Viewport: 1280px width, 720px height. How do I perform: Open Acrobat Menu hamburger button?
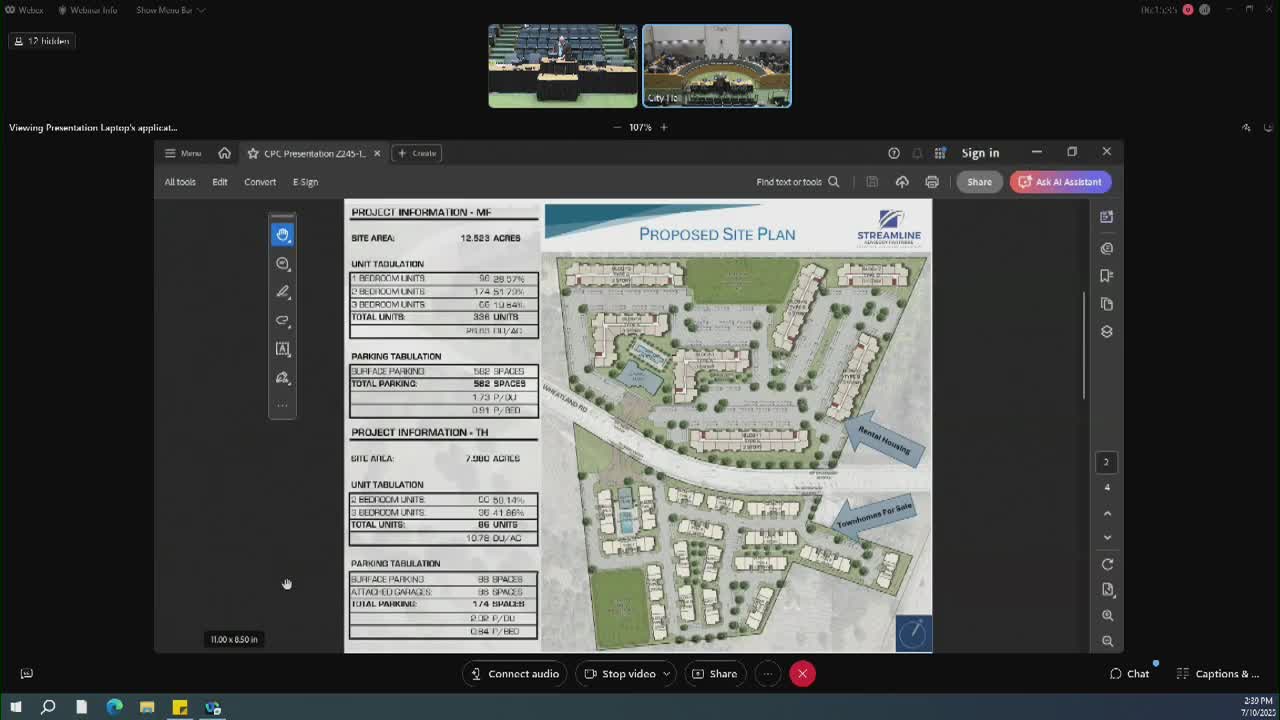pyautogui.click(x=183, y=153)
